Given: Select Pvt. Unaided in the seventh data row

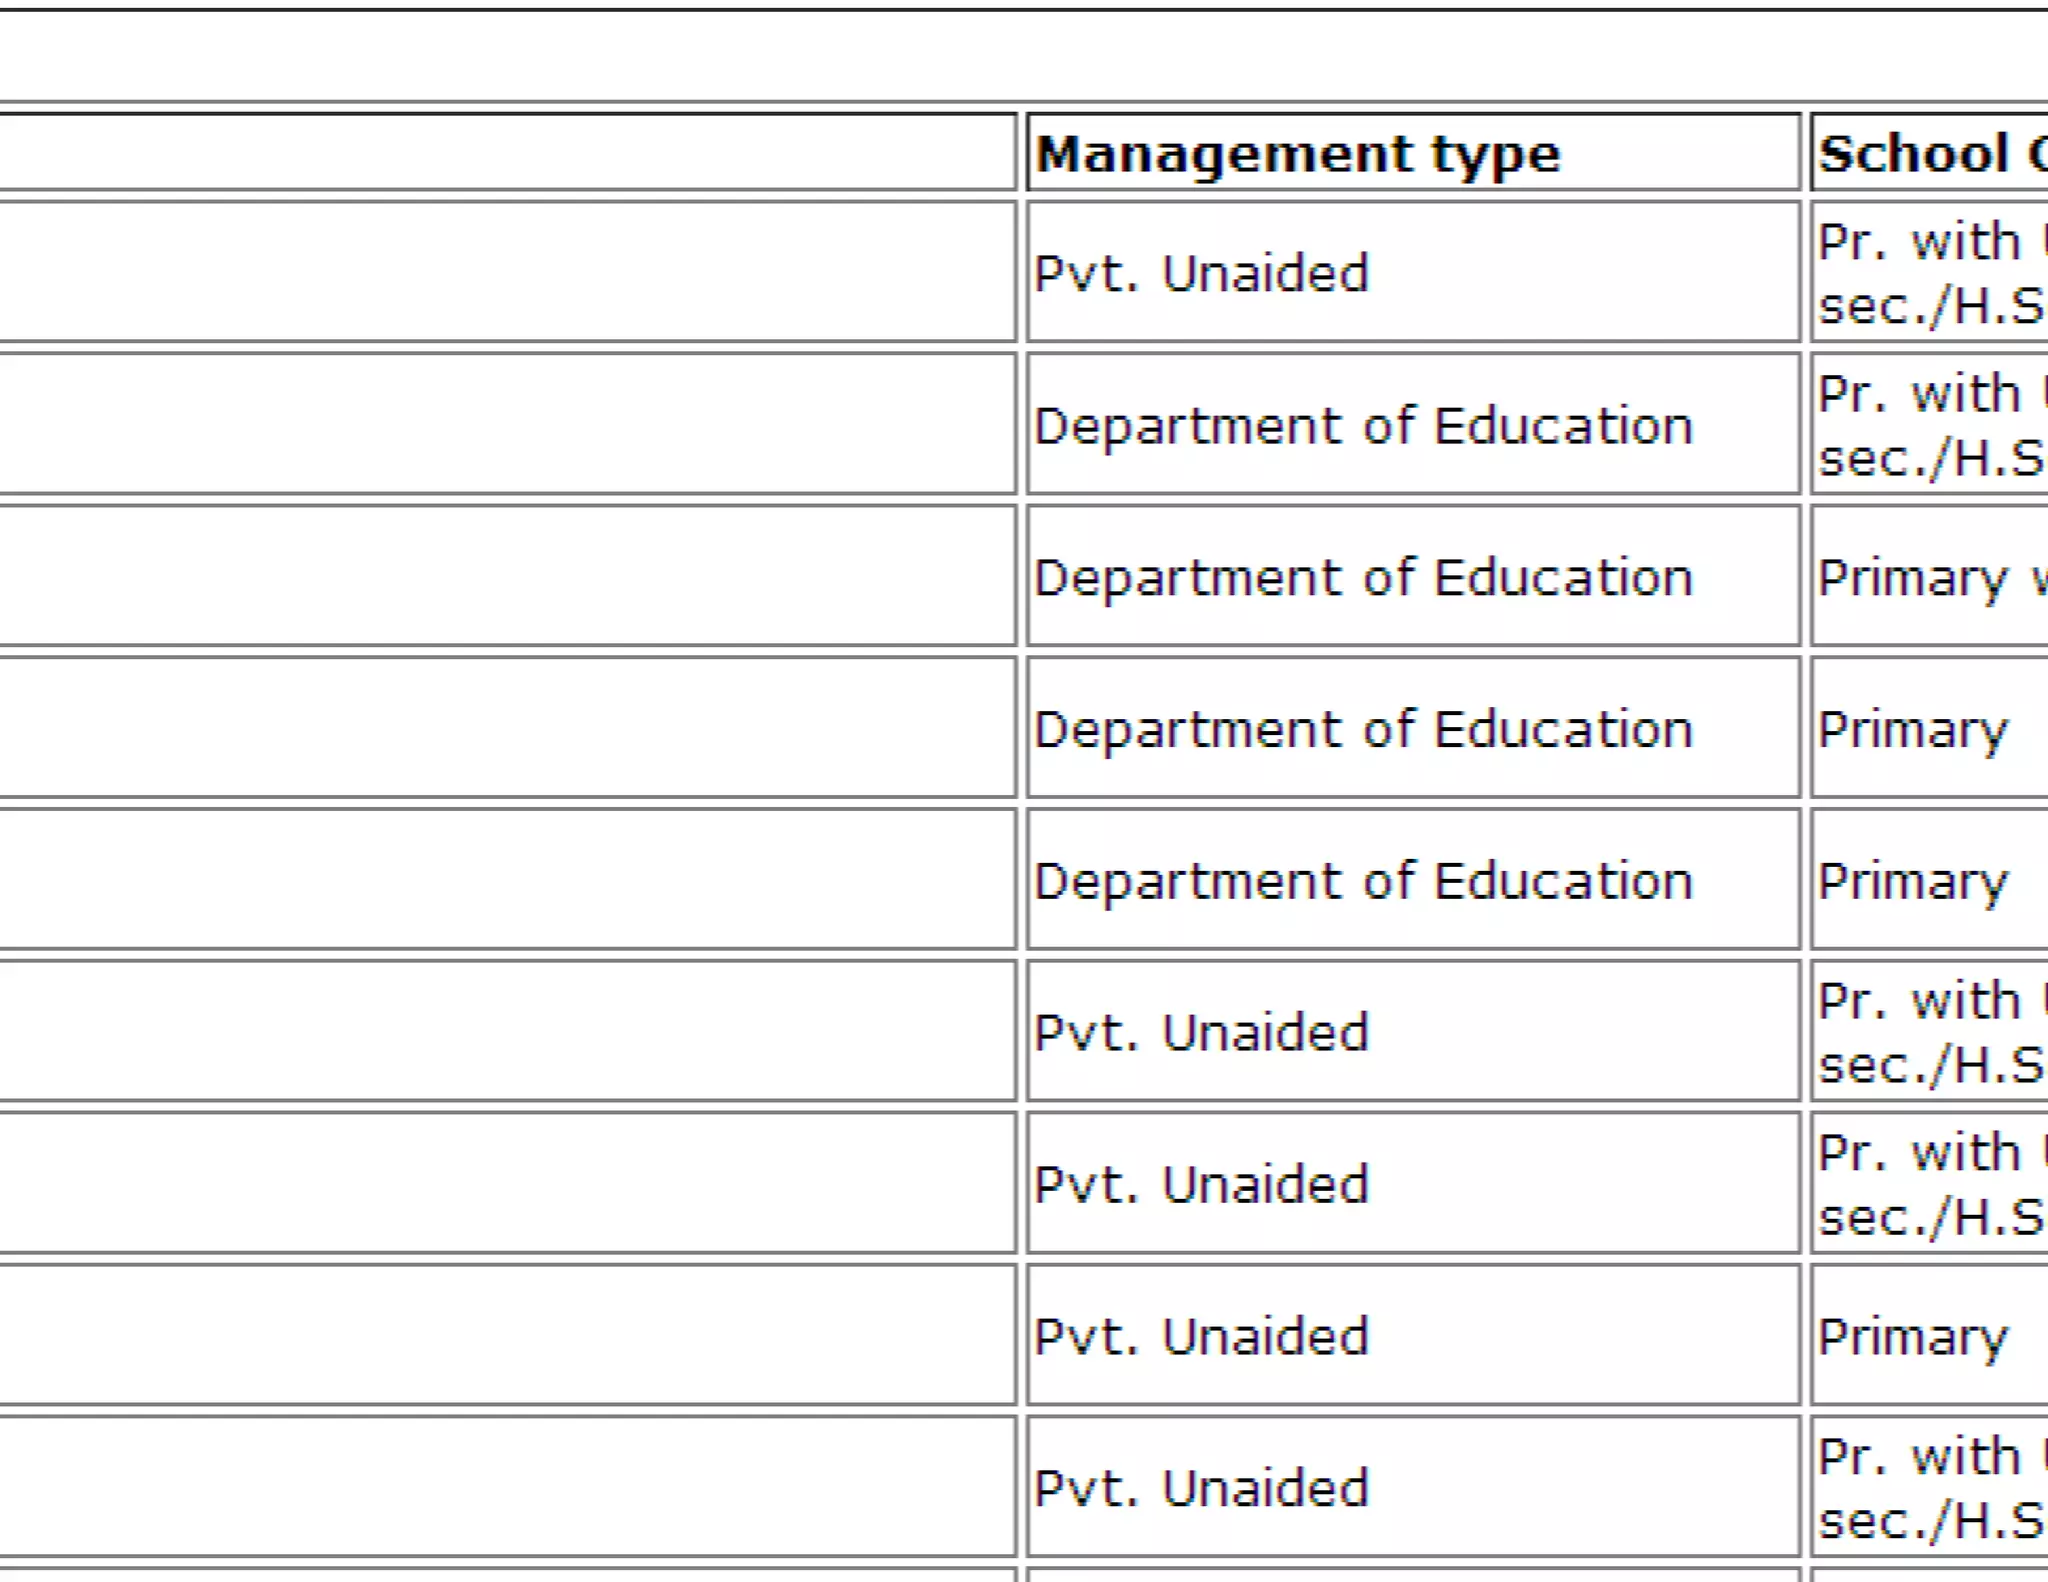Looking at the screenshot, I should coord(1201,1185).
